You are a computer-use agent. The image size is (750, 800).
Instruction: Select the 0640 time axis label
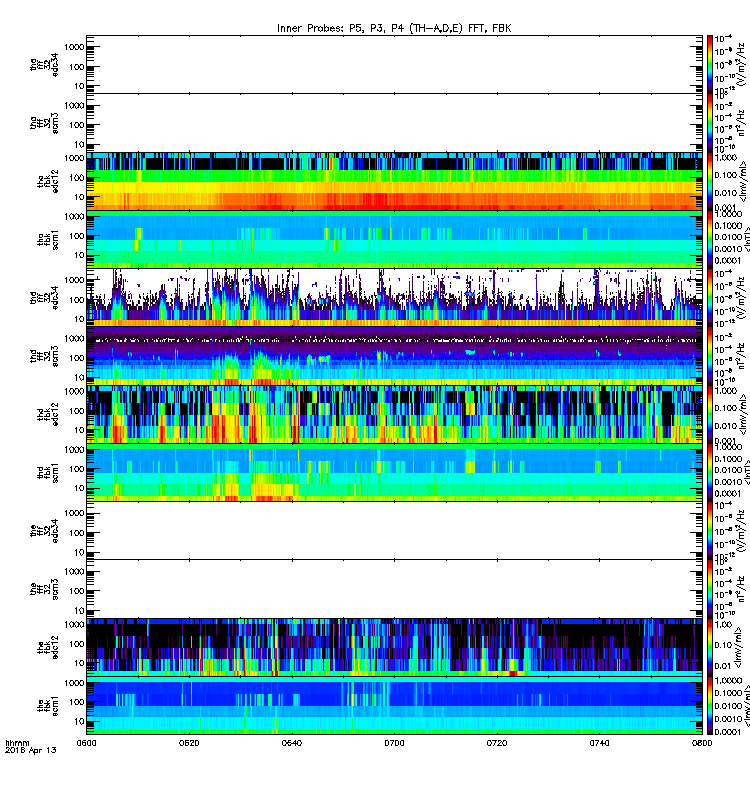291,742
